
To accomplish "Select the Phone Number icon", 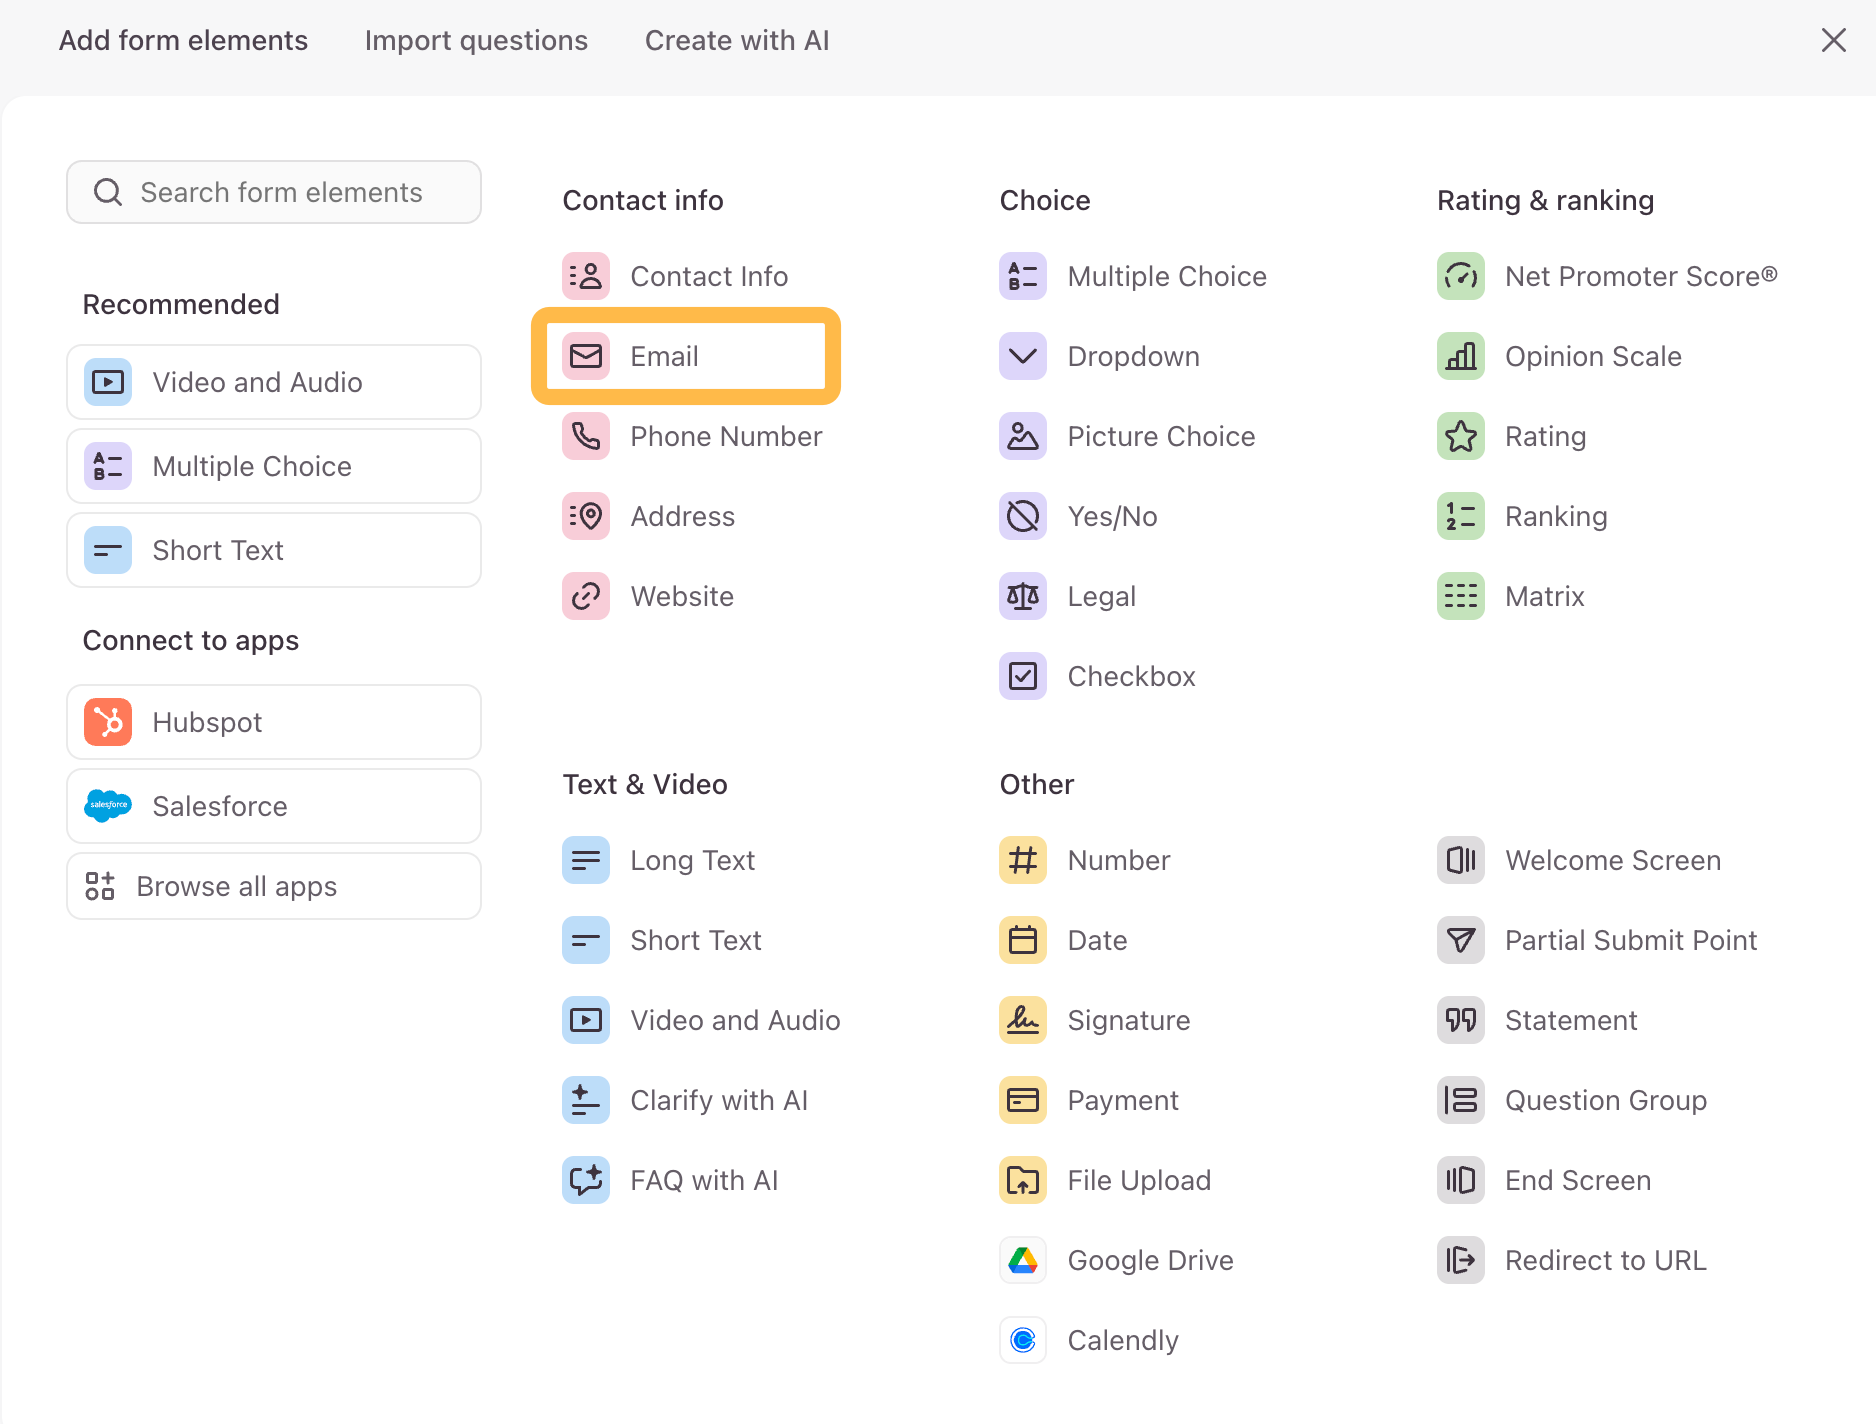I will pos(586,436).
